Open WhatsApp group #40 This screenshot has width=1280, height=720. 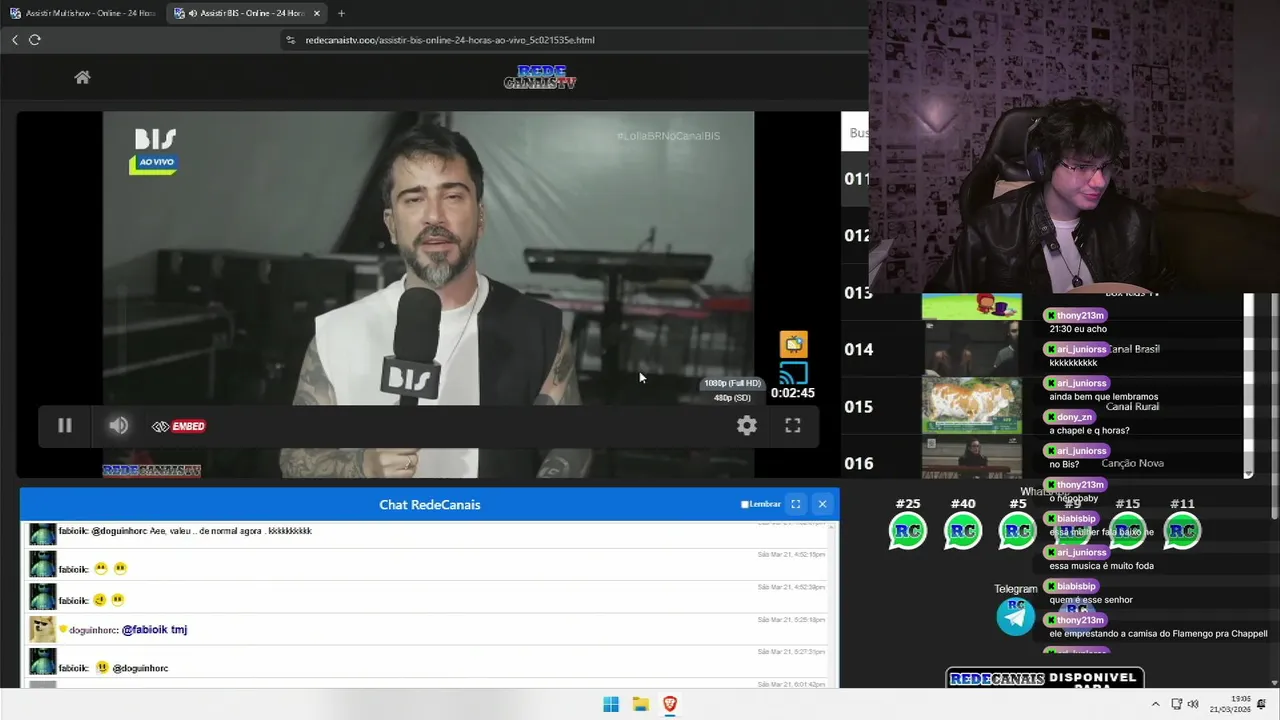point(963,531)
